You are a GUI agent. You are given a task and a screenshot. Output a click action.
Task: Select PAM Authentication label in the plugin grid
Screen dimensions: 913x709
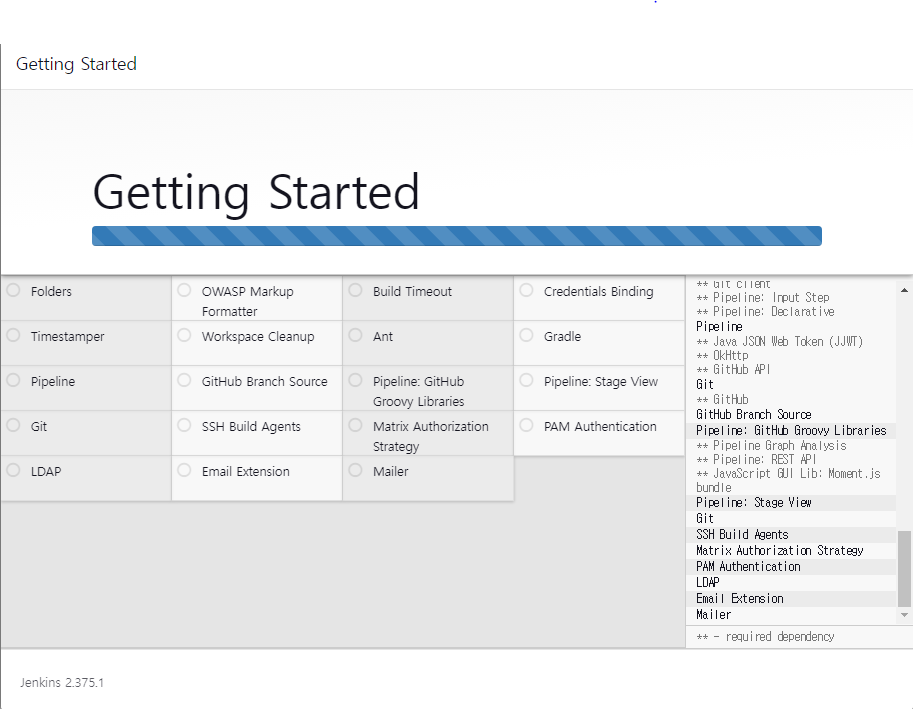pyautogui.click(x=600, y=427)
